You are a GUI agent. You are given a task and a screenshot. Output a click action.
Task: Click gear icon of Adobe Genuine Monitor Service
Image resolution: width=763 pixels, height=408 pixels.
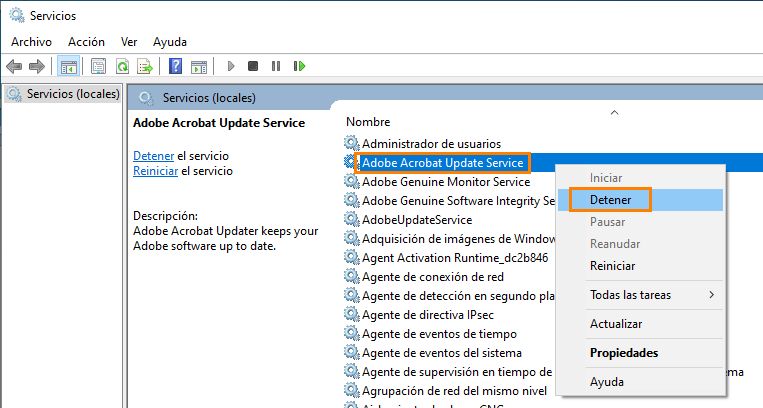[351, 181]
